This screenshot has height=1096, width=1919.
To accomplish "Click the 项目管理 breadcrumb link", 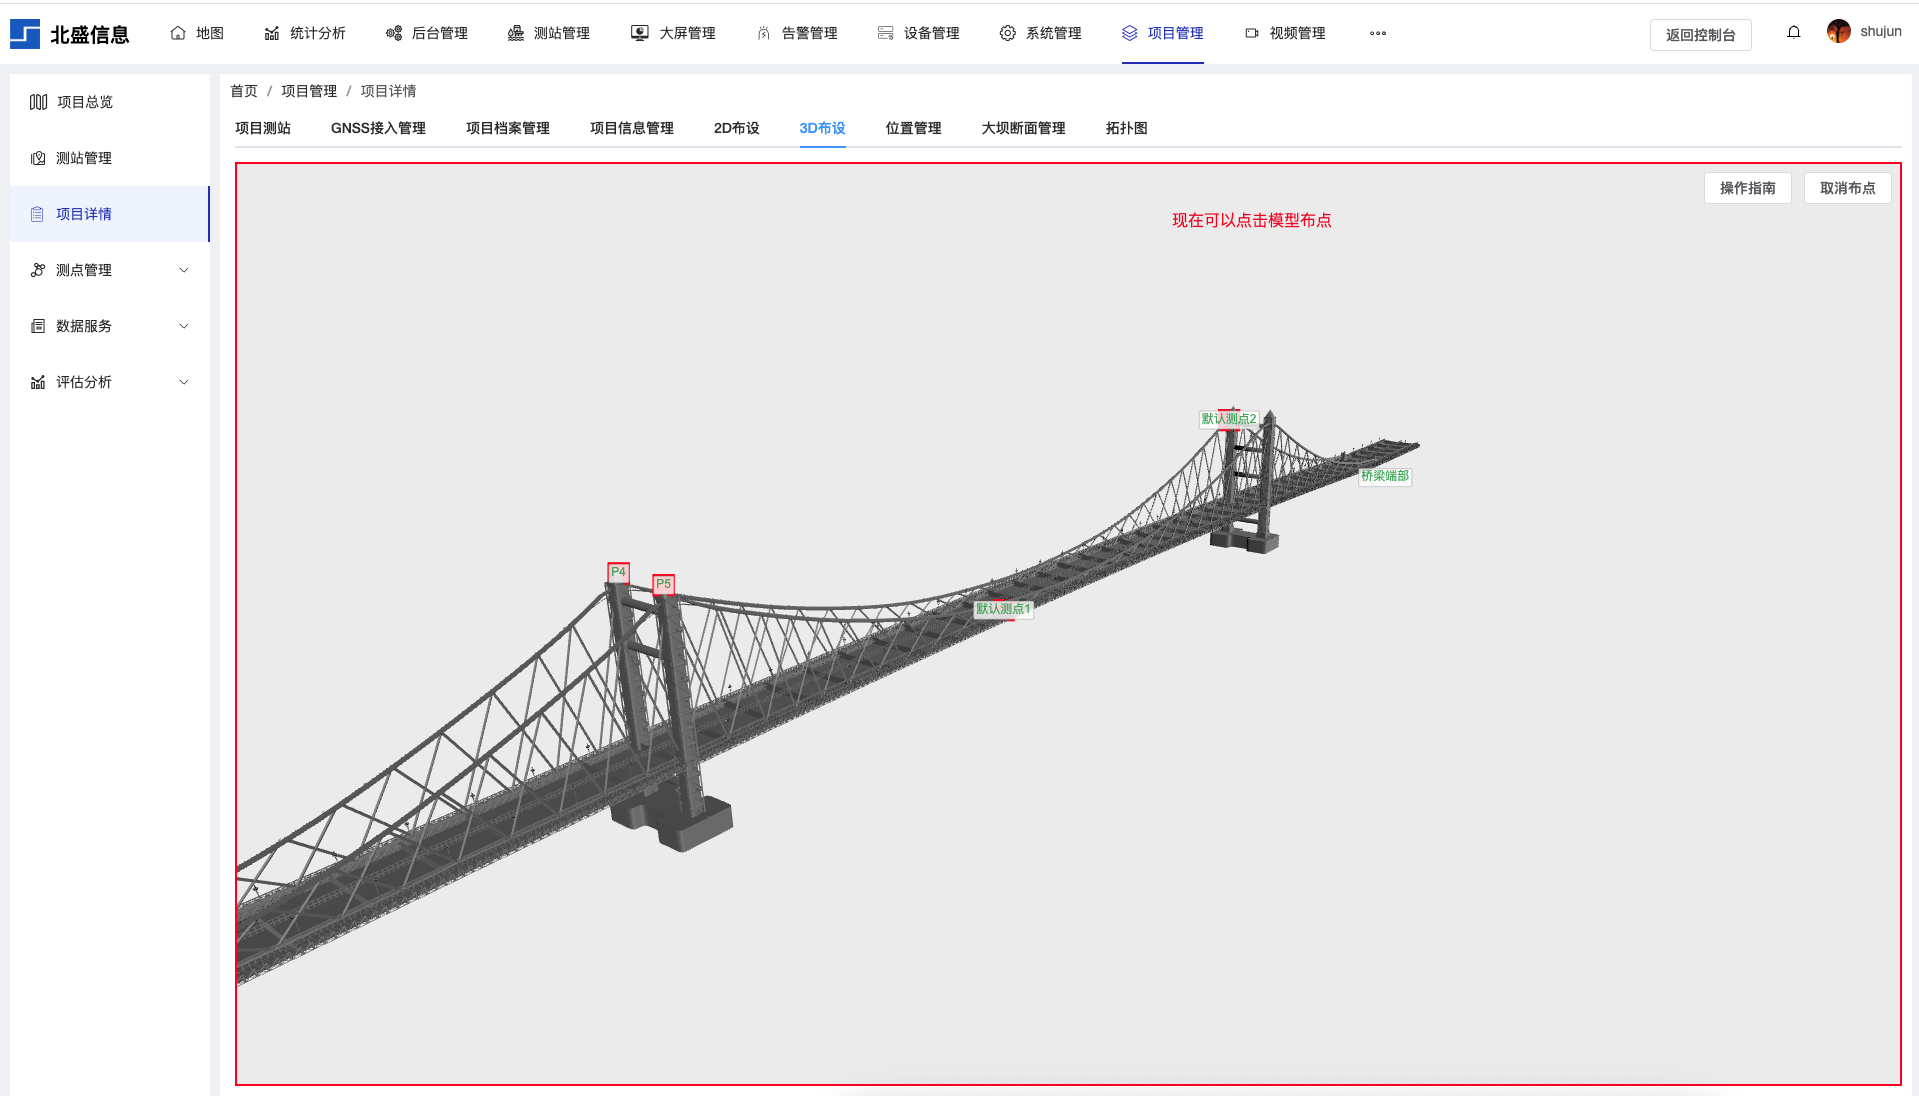I will coord(309,91).
